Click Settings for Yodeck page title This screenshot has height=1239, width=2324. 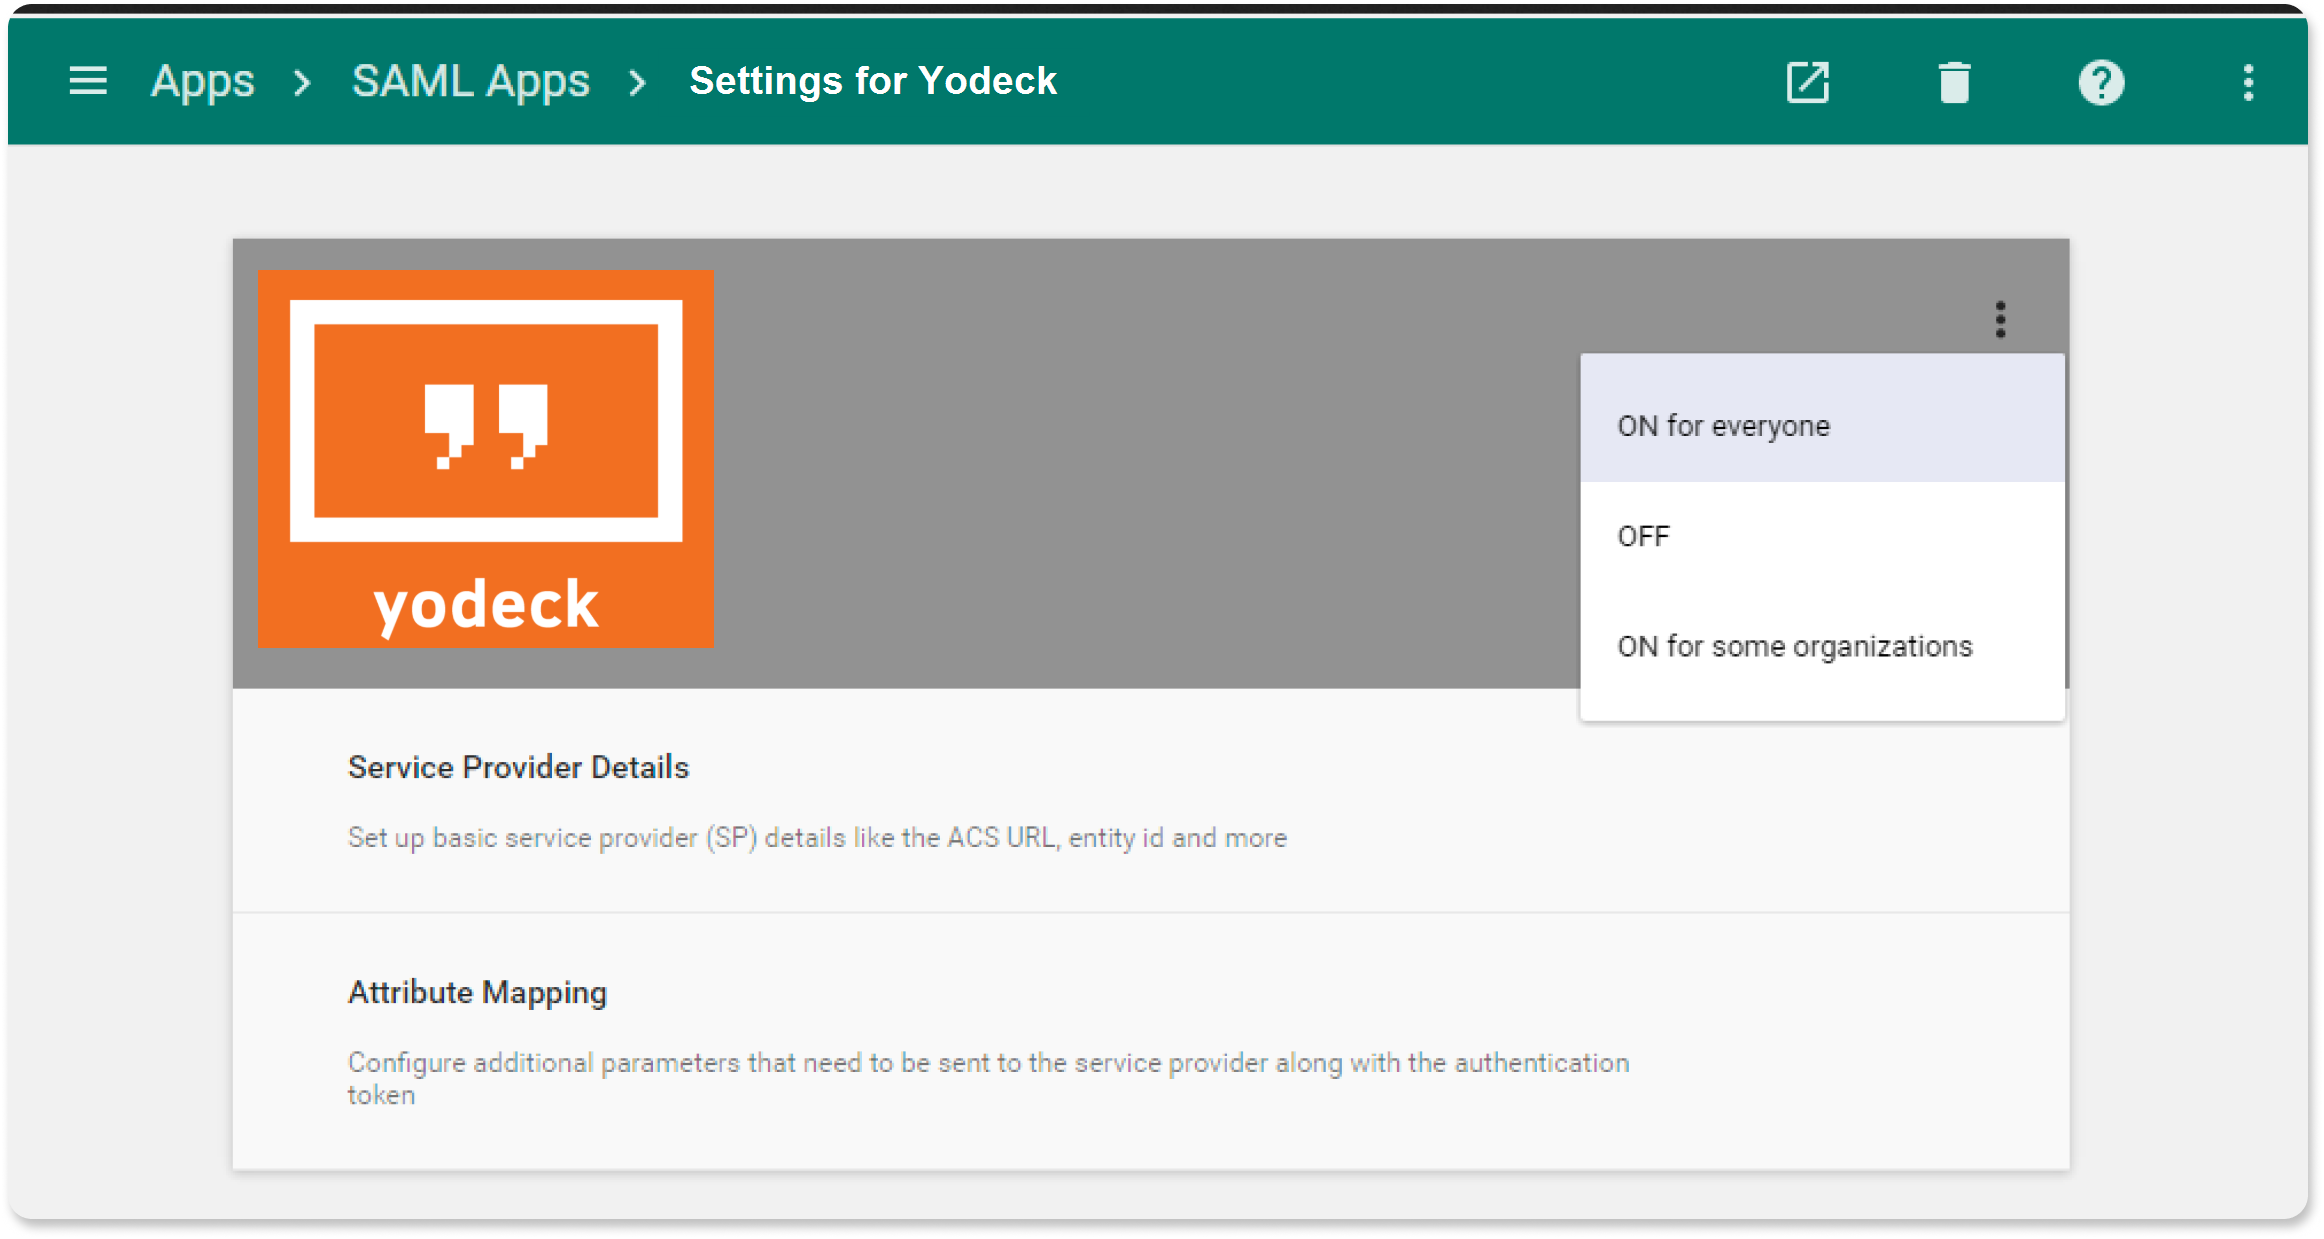(873, 81)
